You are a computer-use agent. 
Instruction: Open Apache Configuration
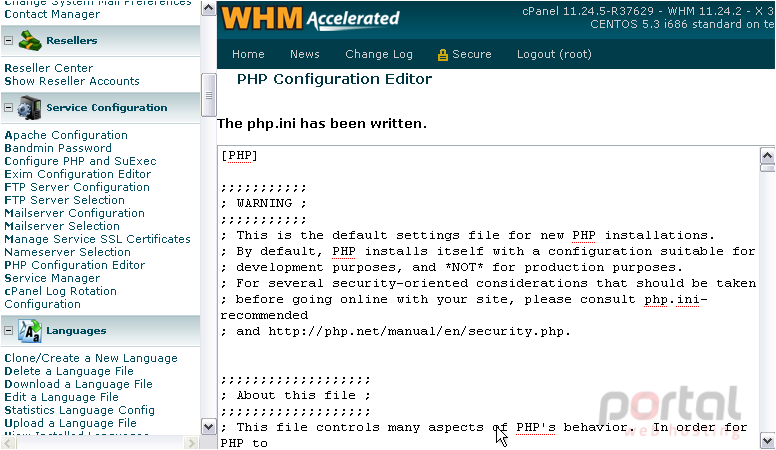66,135
